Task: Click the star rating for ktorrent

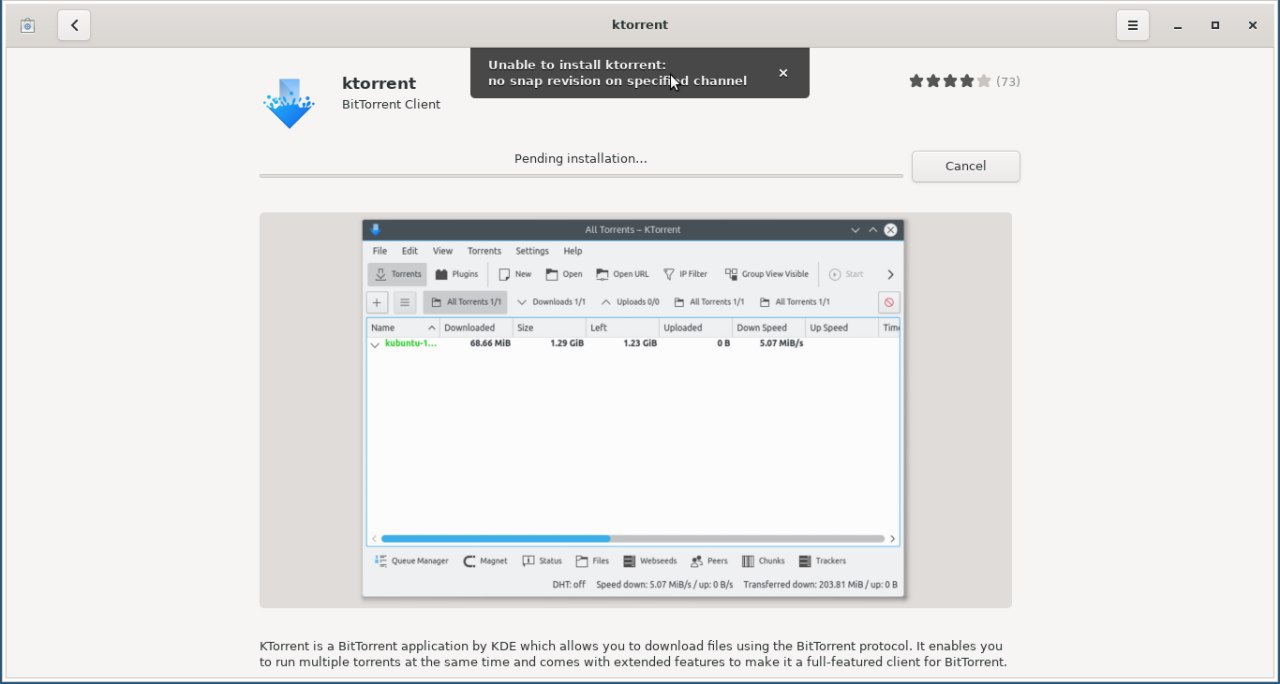Action: pyautogui.click(x=950, y=81)
